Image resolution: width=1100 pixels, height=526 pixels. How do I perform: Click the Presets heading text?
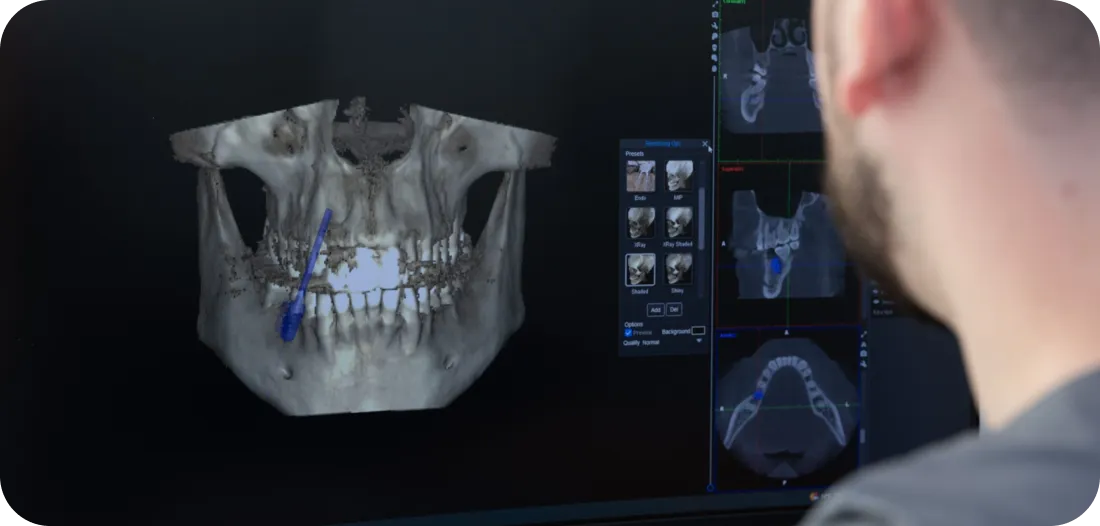(x=634, y=154)
